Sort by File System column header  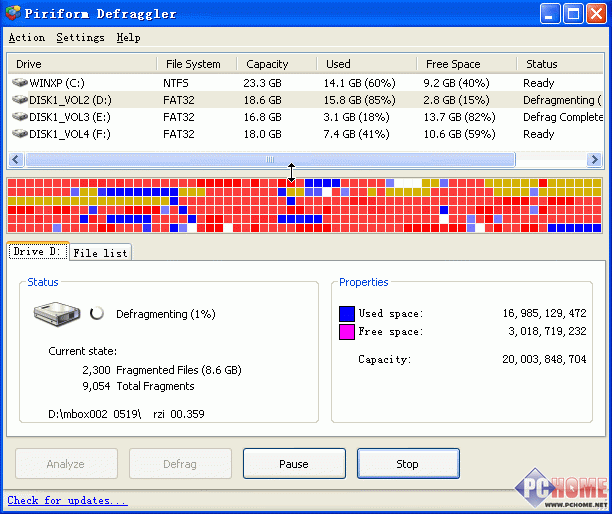pos(197,64)
